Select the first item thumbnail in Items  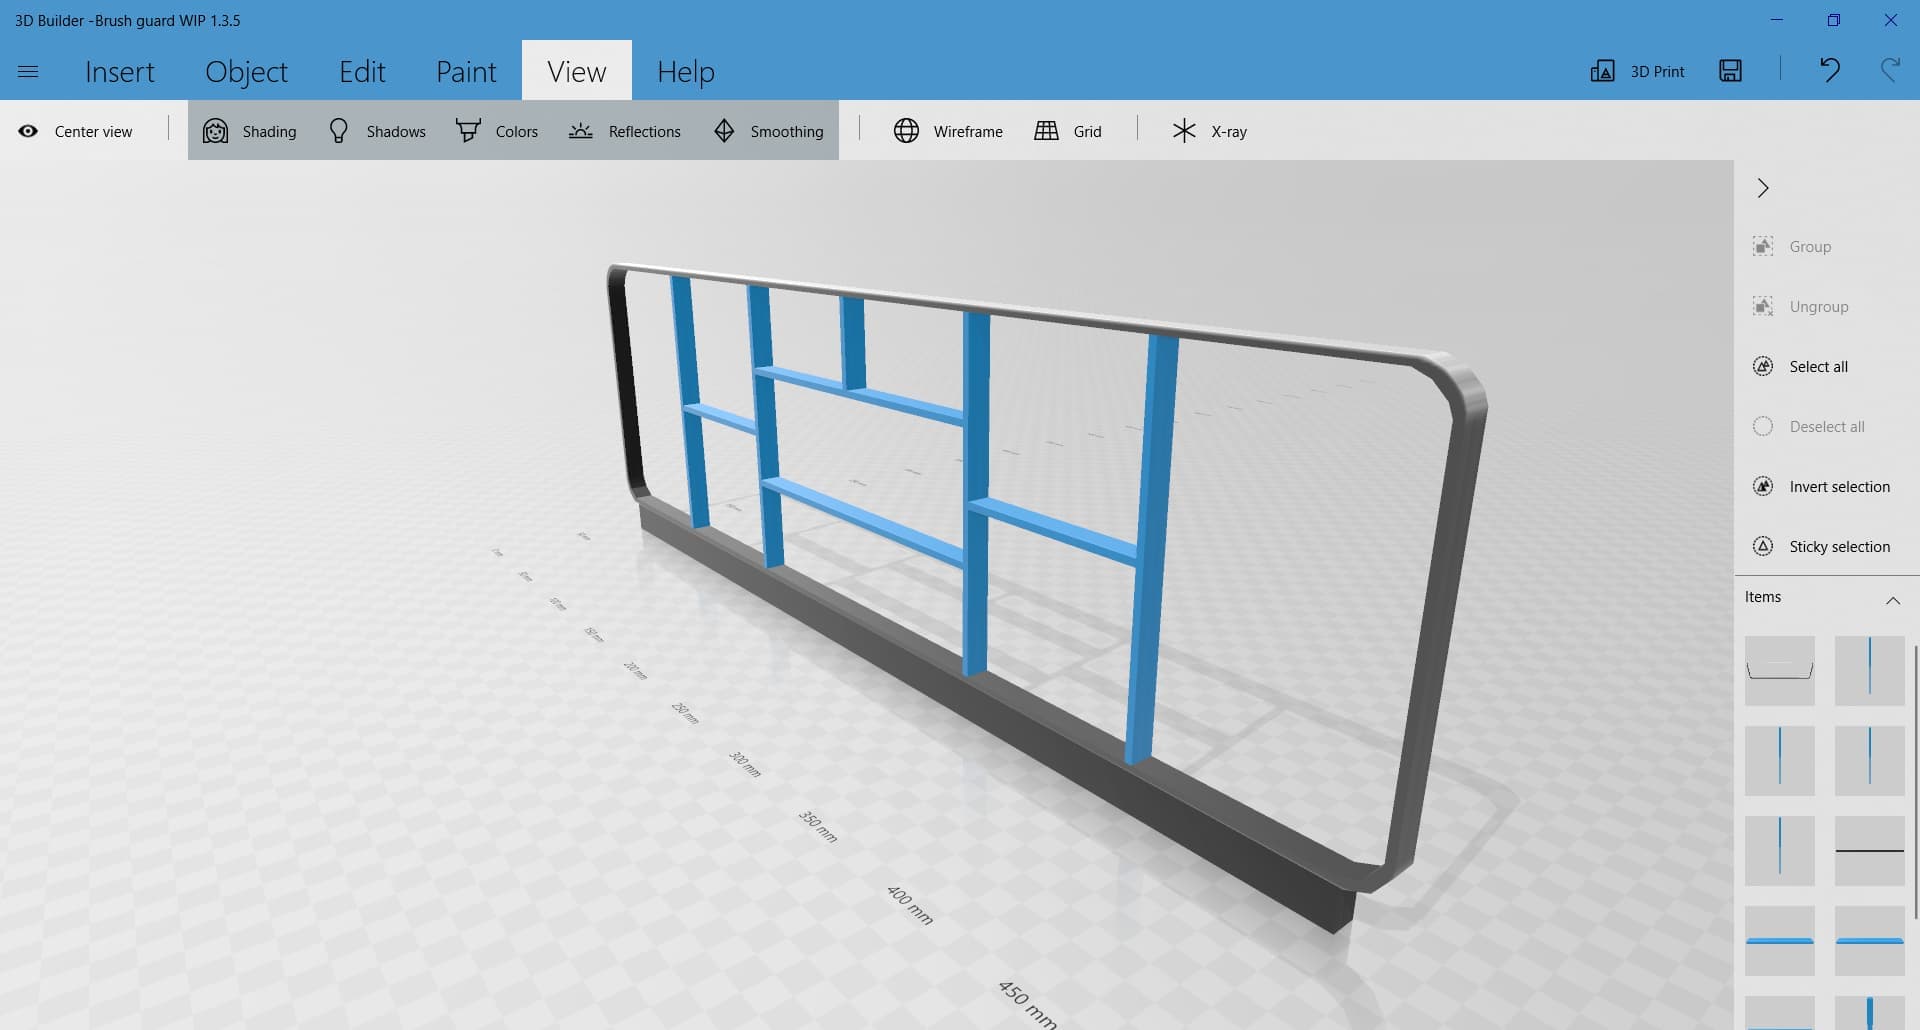click(1779, 671)
